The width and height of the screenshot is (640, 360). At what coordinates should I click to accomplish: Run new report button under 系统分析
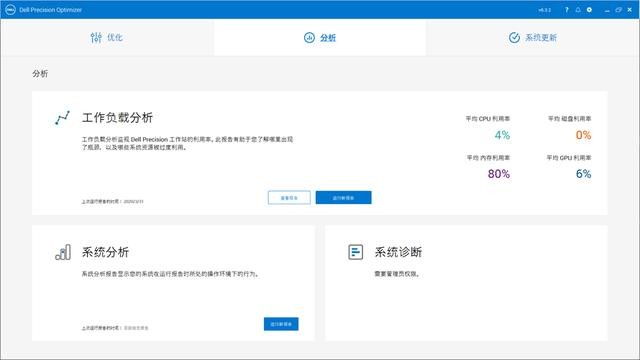[x=281, y=324]
